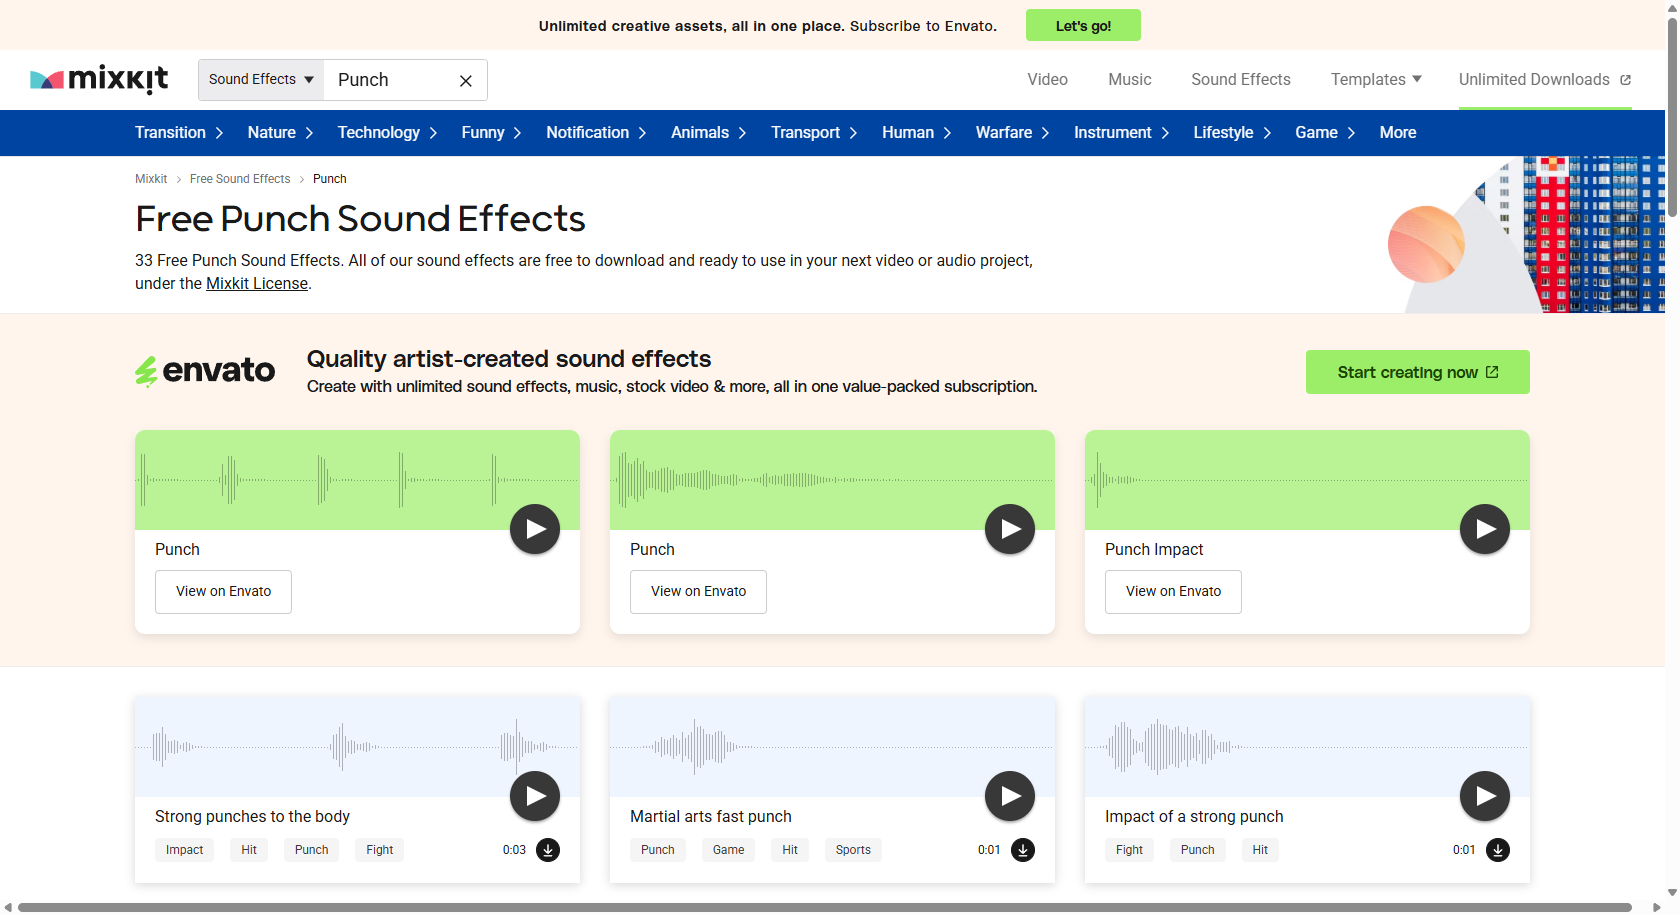This screenshot has width=1680, height=915.
Task: Click the Envato logo
Action: 204,370
